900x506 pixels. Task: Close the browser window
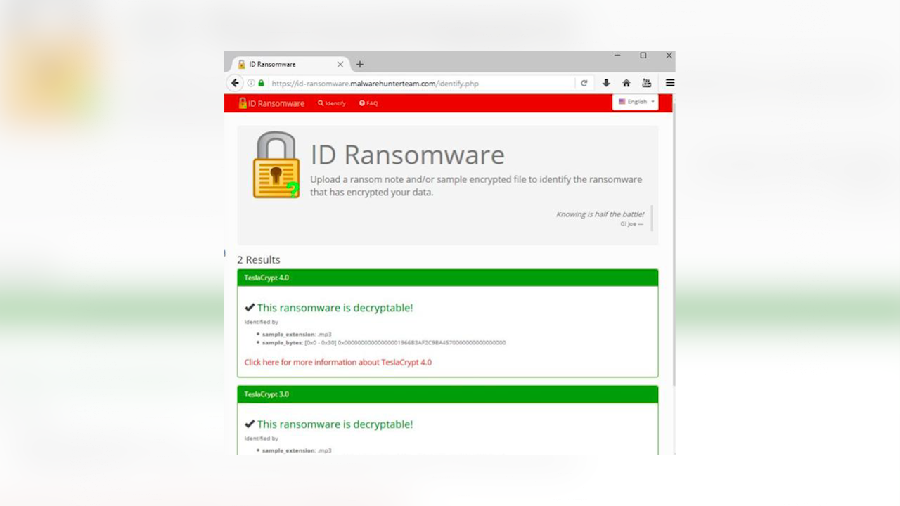click(x=669, y=56)
